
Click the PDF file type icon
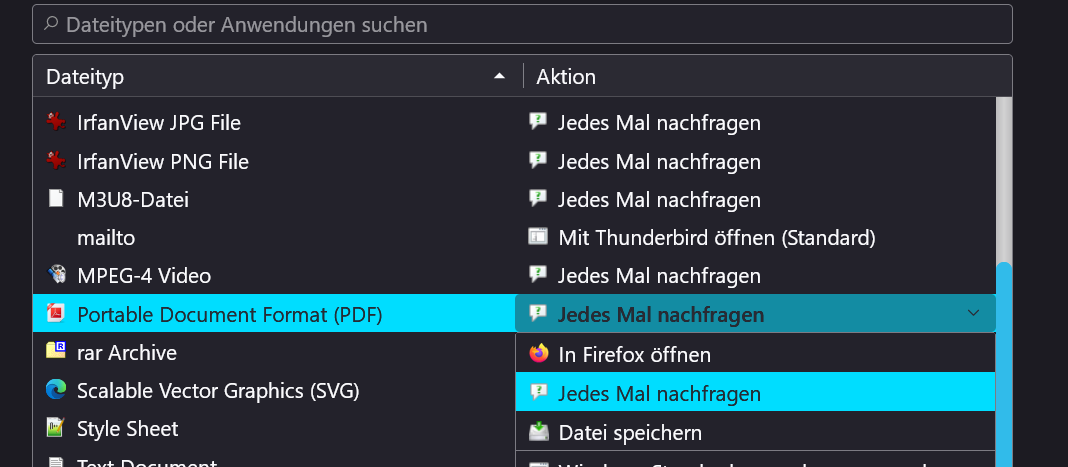pyautogui.click(x=56, y=314)
